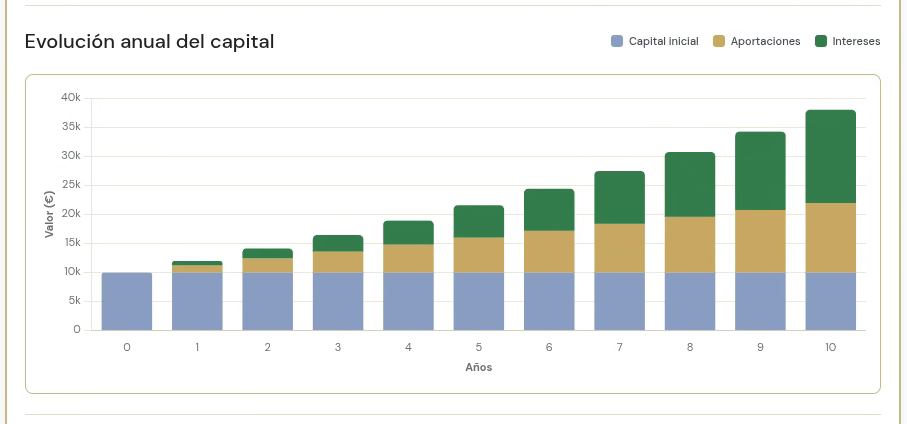
Task: Select the small green segment of year 1
Action: pos(197,263)
